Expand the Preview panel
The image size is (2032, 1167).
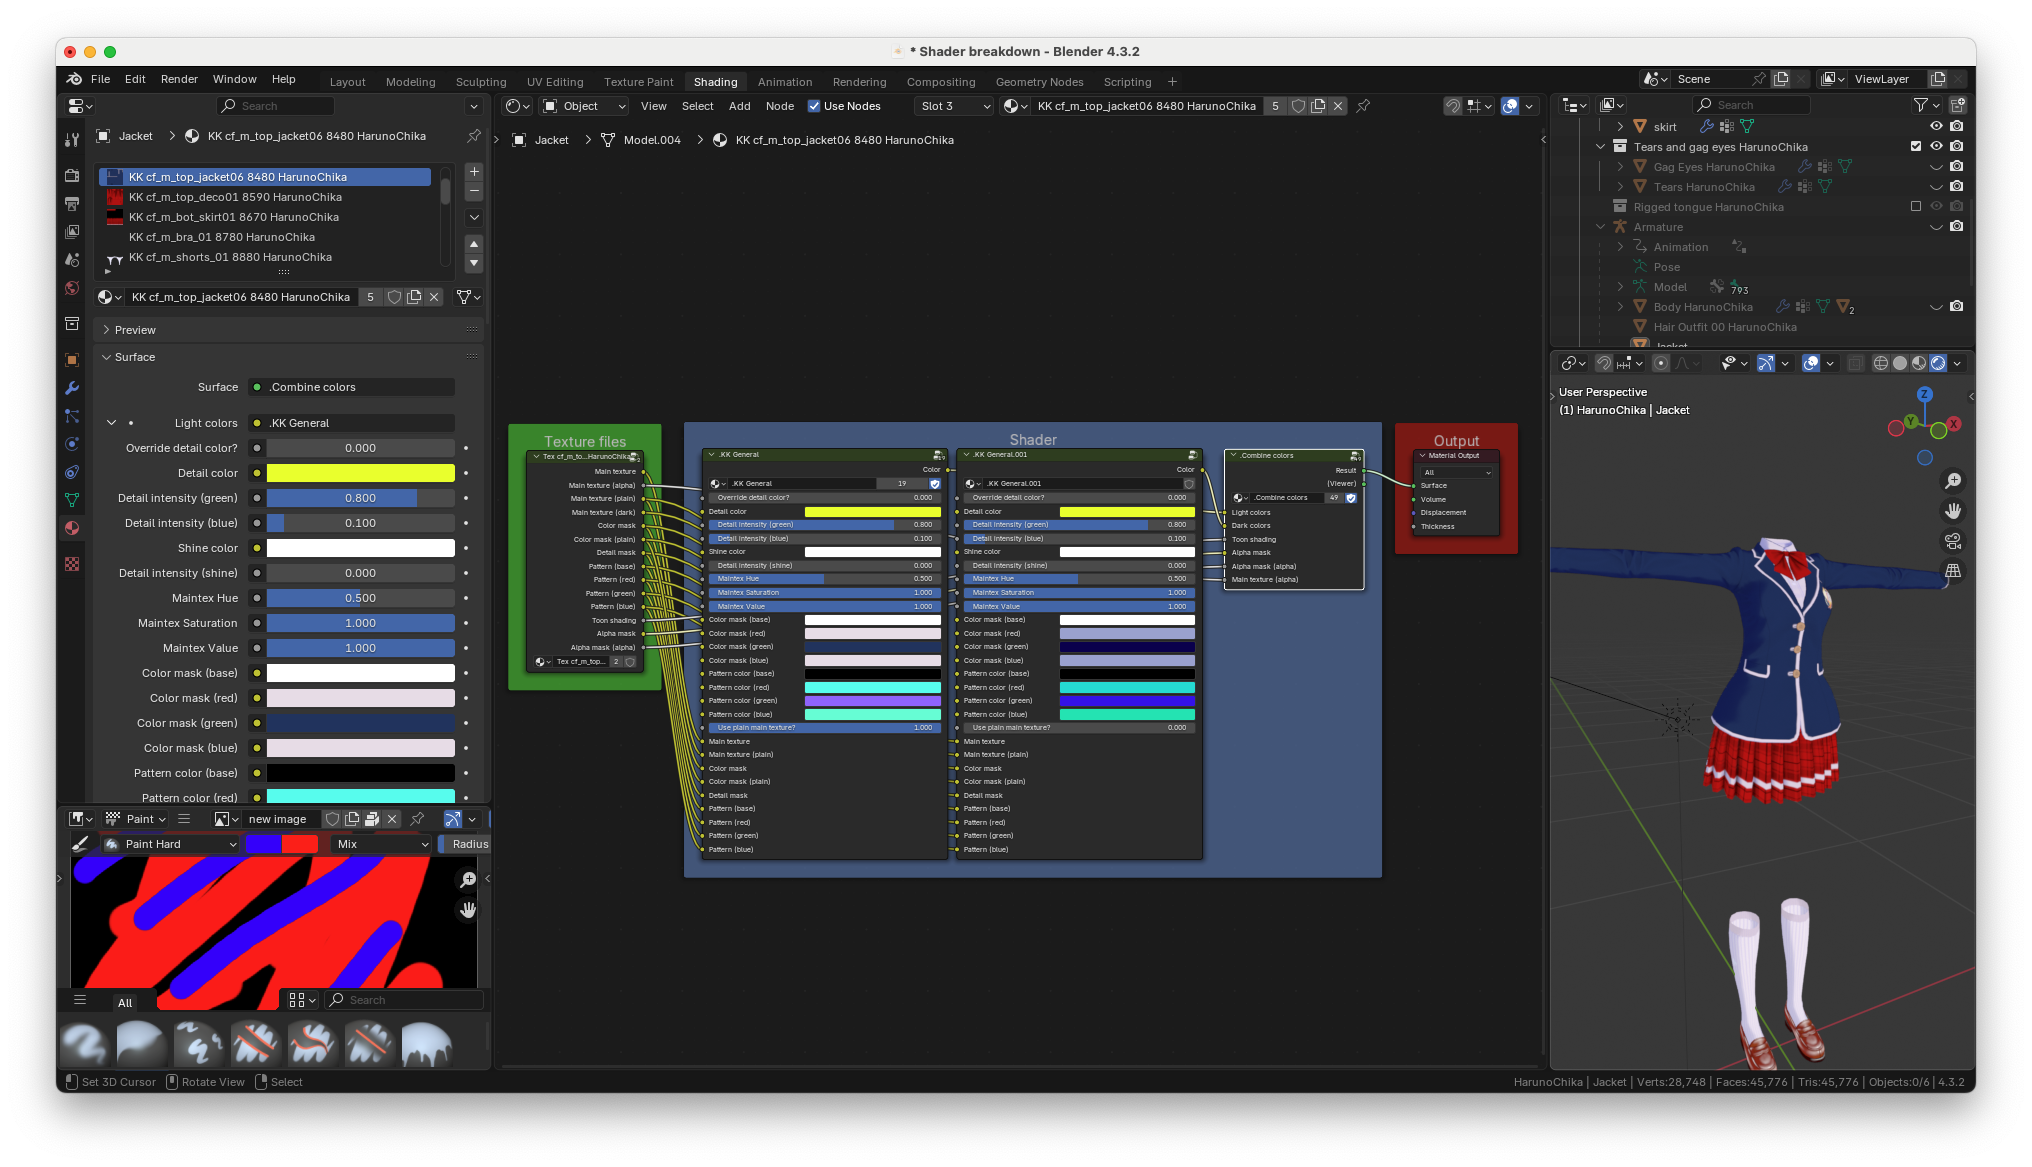135,330
